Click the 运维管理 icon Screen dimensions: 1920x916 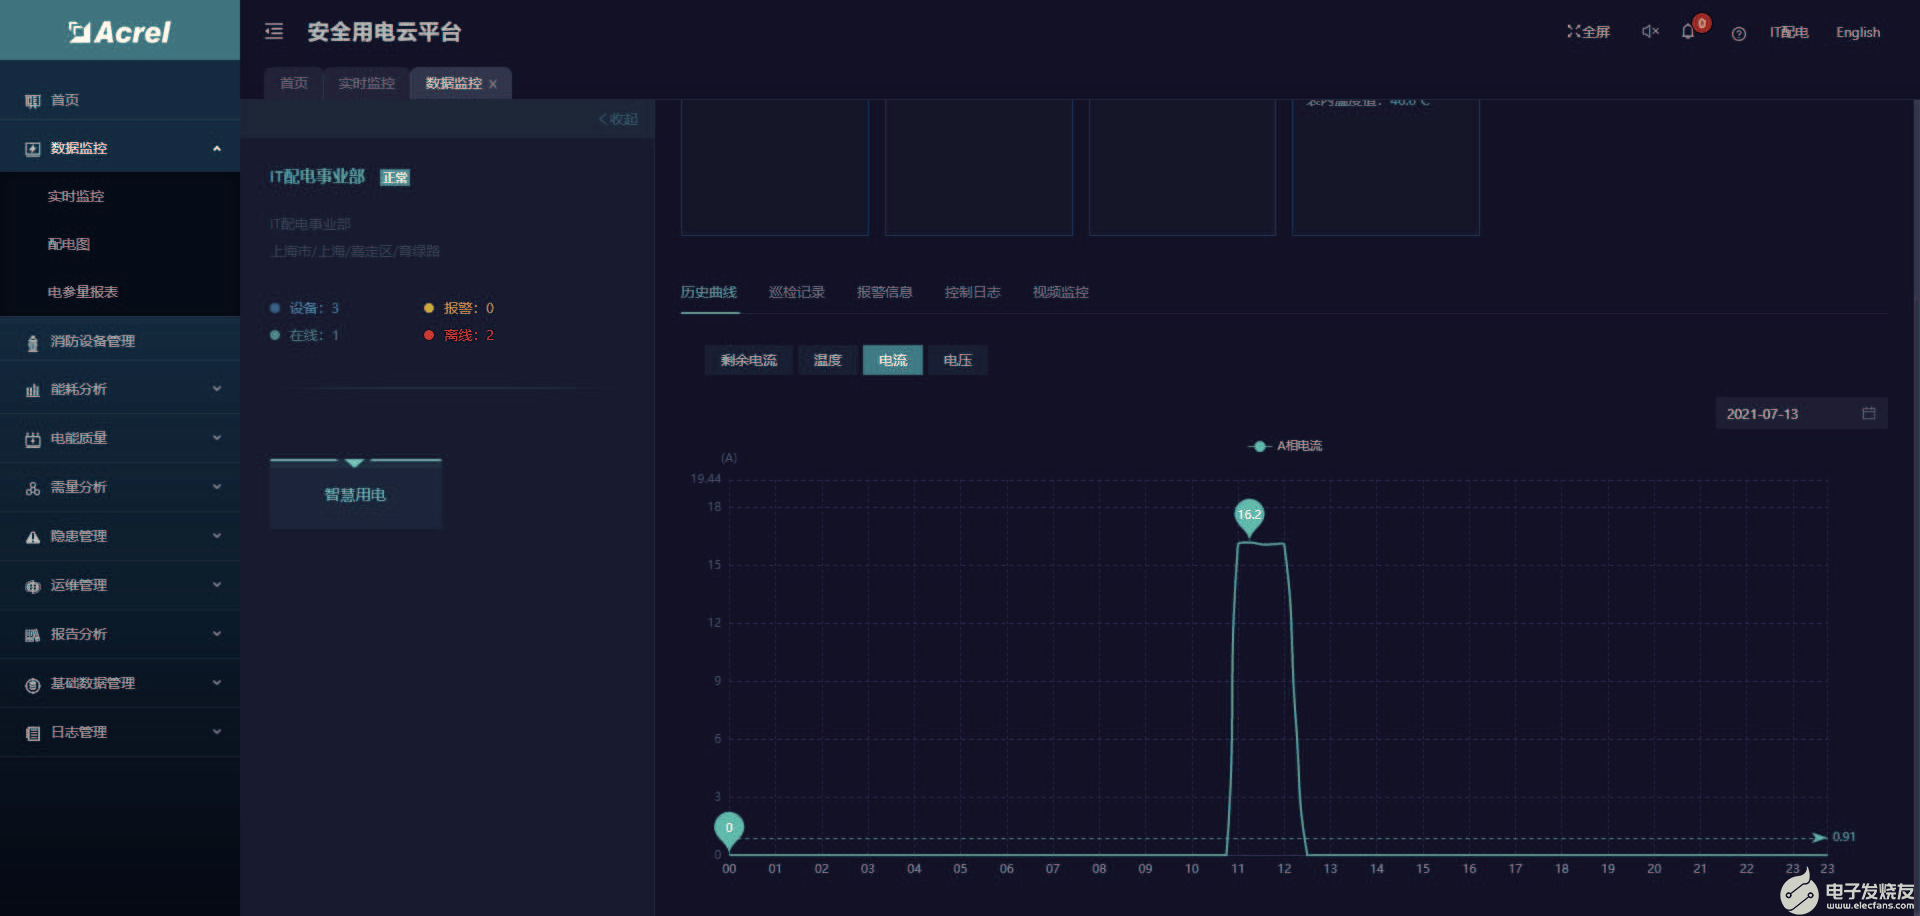(x=33, y=586)
